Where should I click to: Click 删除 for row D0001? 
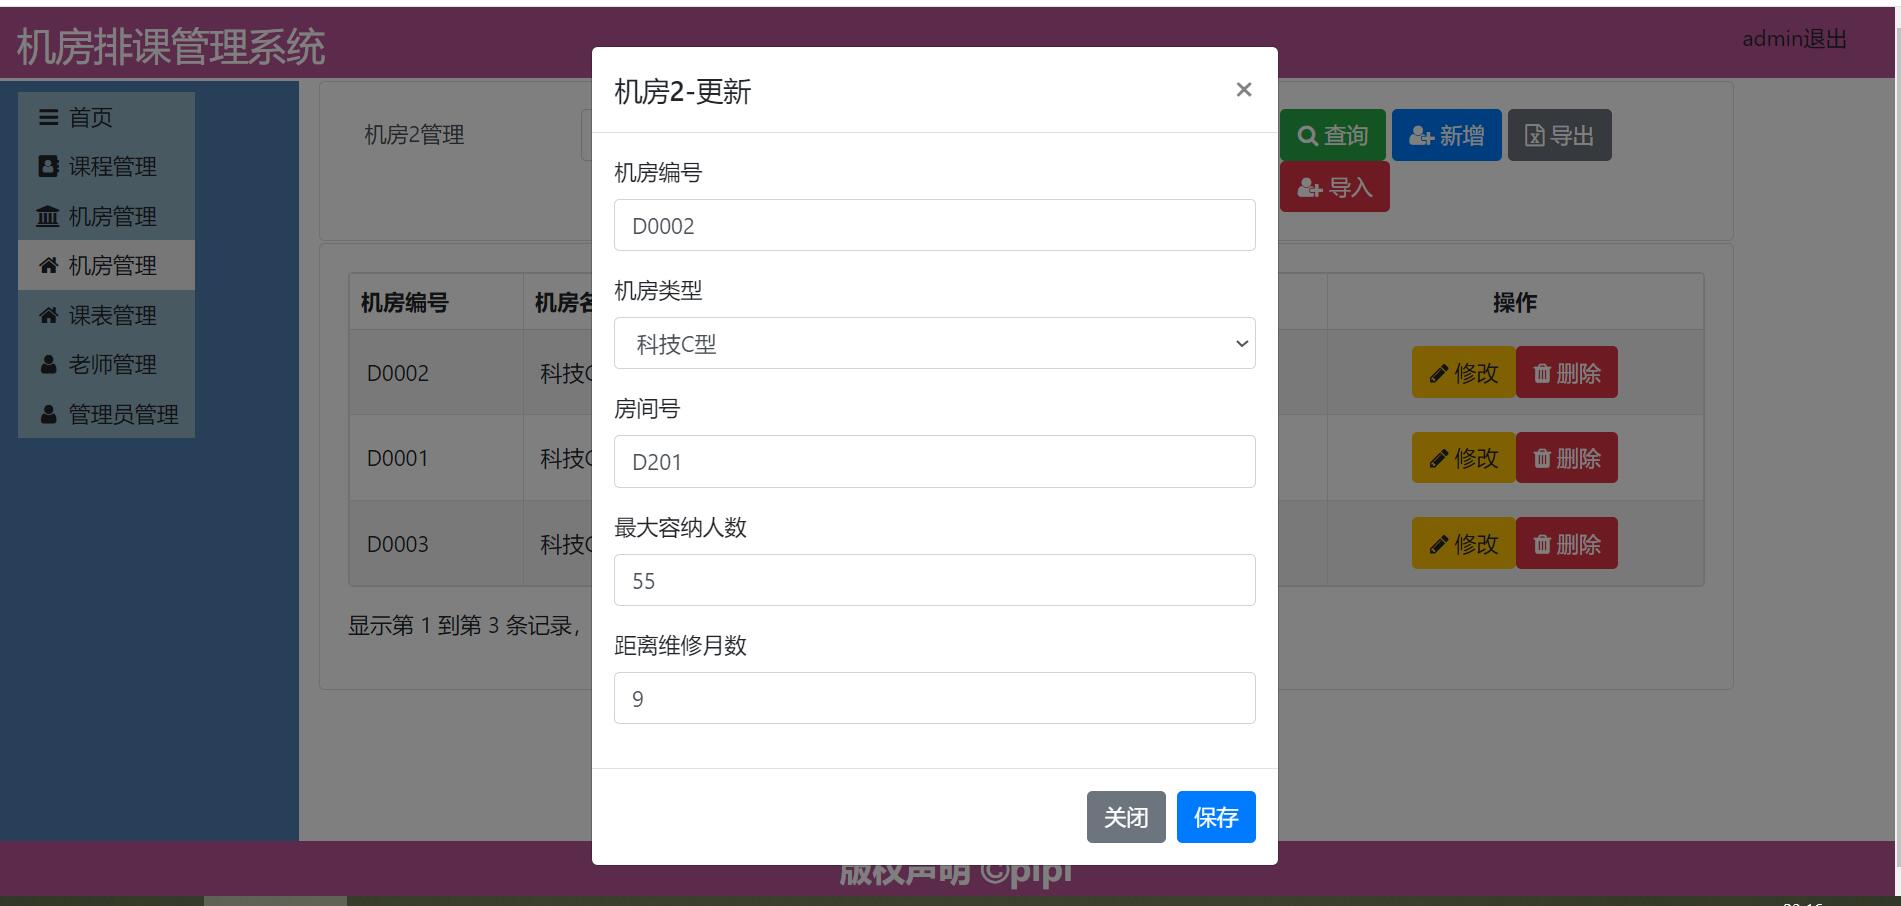[x=1567, y=458]
